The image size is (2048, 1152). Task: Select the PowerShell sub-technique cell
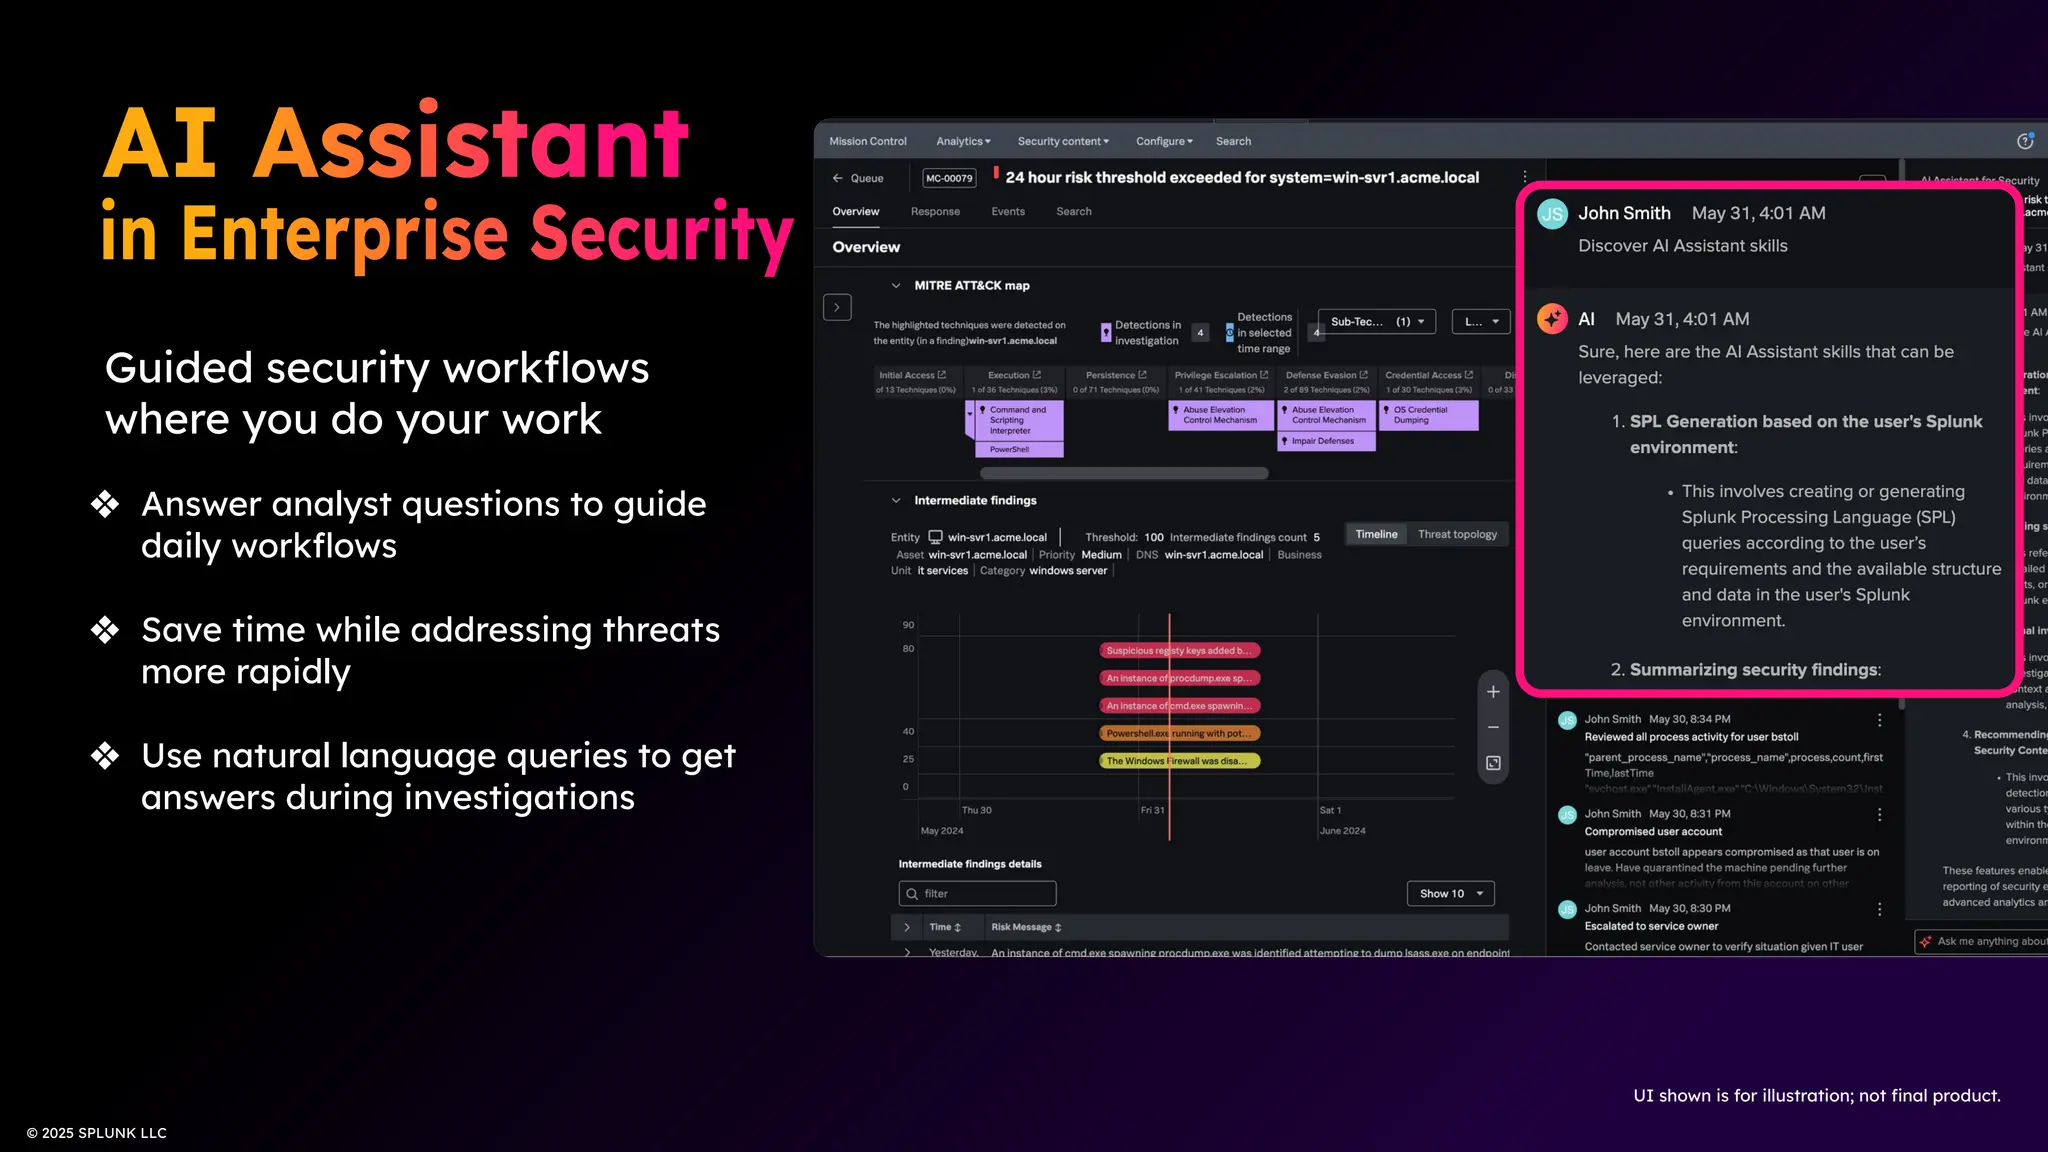[x=1019, y=450]
